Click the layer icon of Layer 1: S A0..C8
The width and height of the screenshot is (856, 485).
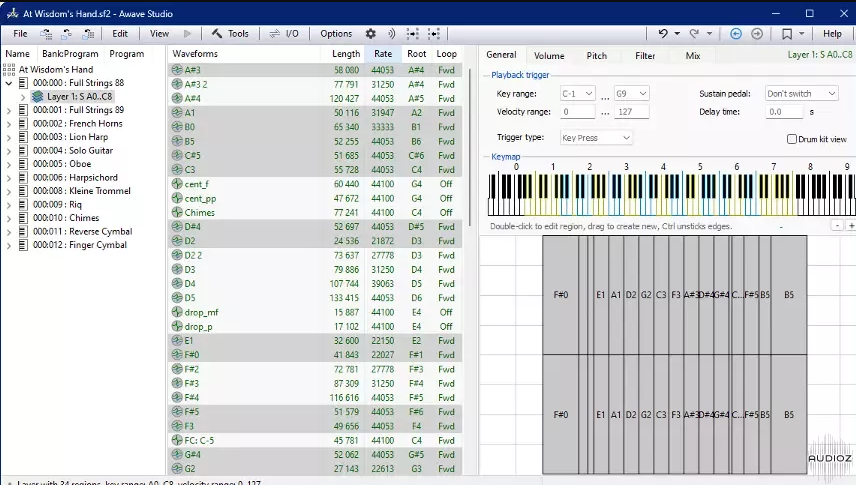click(38, 97)
